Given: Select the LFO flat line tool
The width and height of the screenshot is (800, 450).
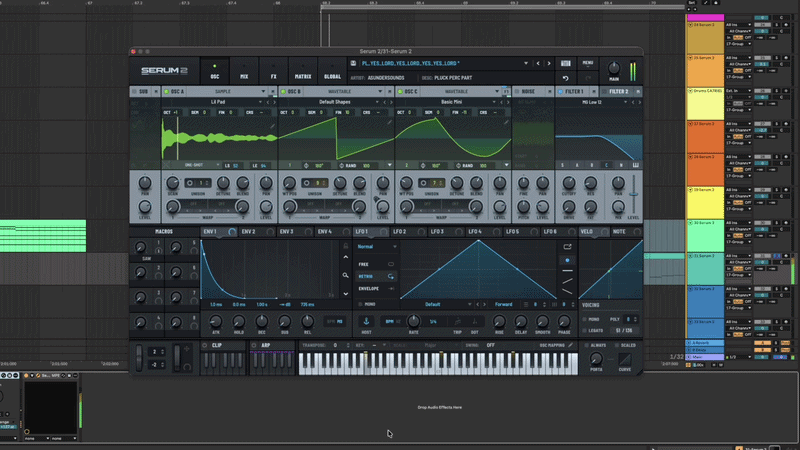Looking at the screenshot, I should (x=567, y=270).
